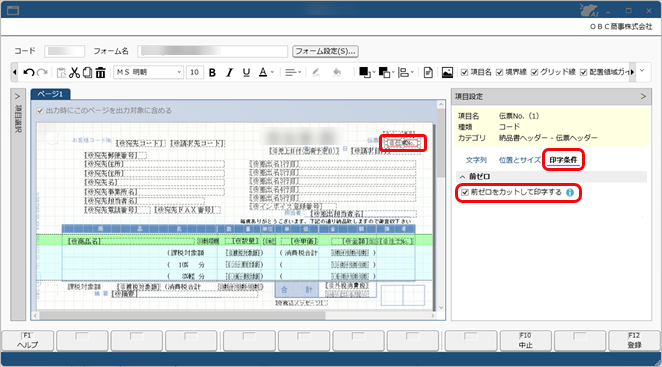Undo the last edit
The image size is (662, 367).
29,73
